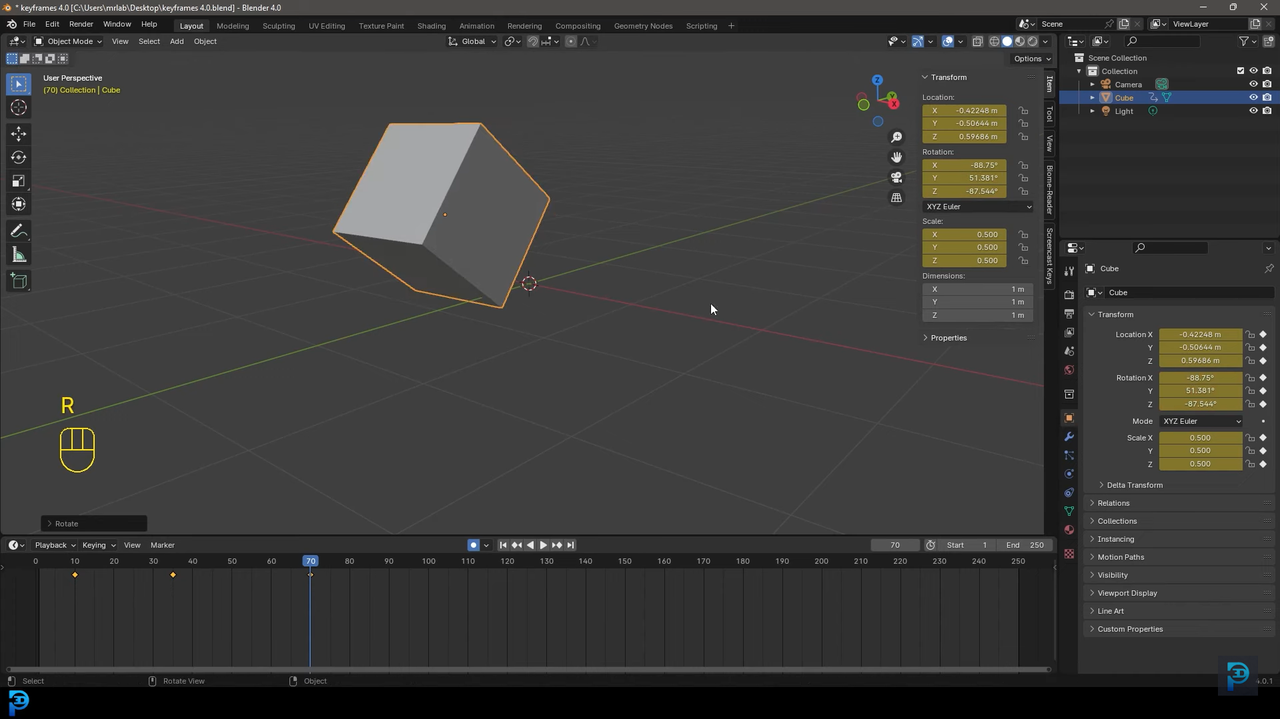Open the timeline Marker menu
Screen dimensions: 1280x719
pos(162,545)
